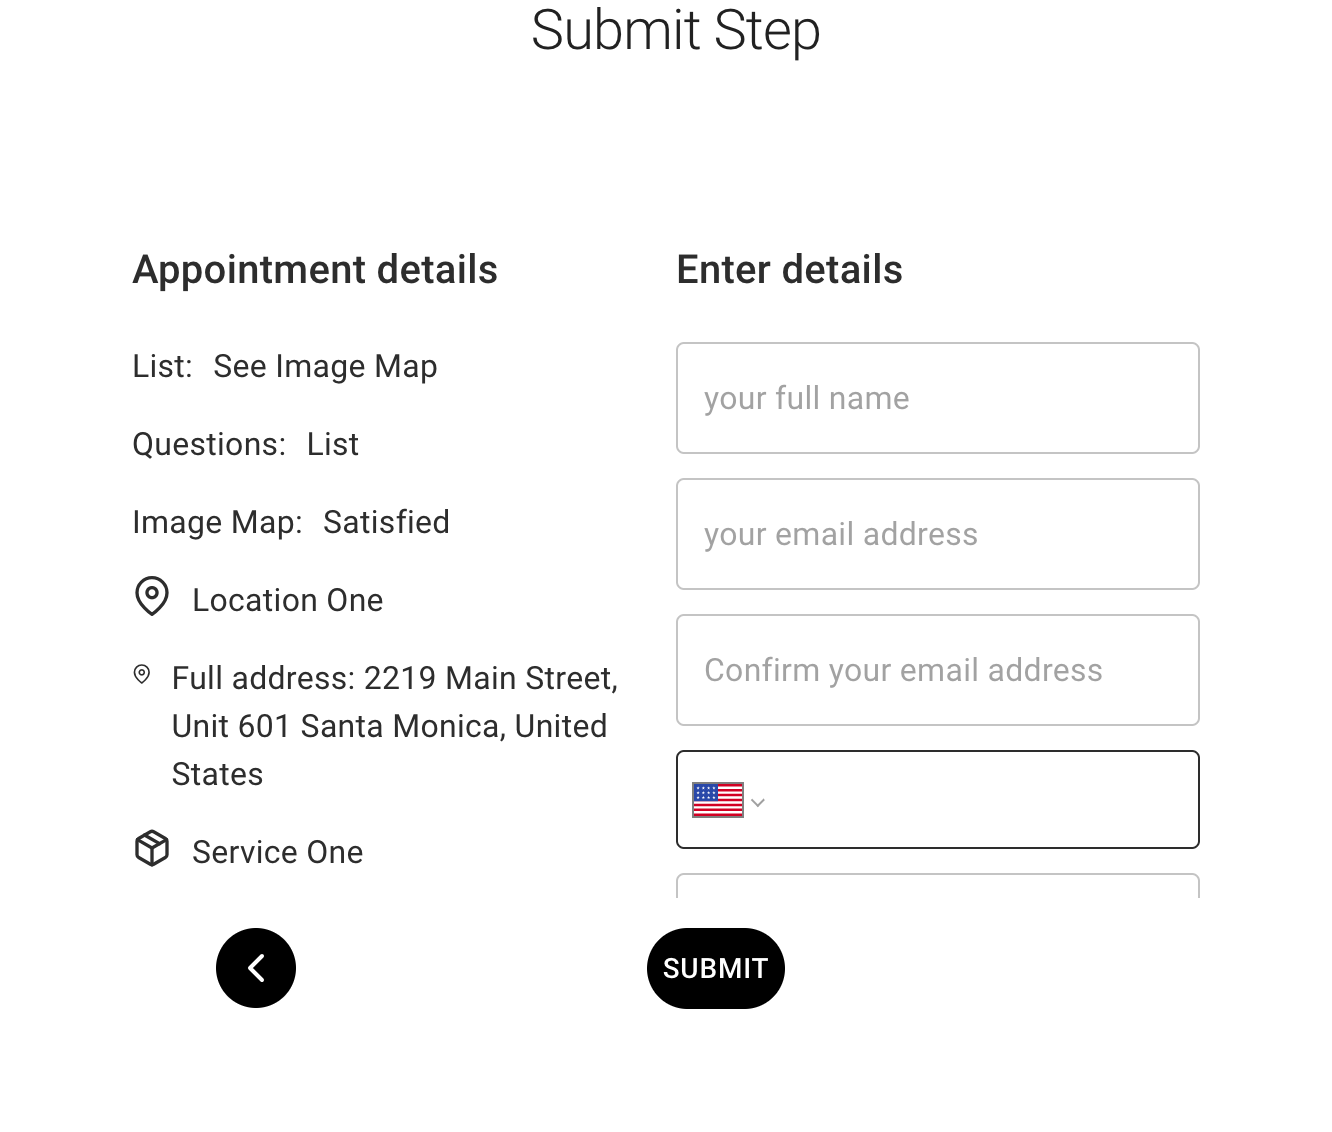The height and width of the screenshot is (1132, 1332).
Task: Click the SUBMIT button
Action: (x=716, y=968)
